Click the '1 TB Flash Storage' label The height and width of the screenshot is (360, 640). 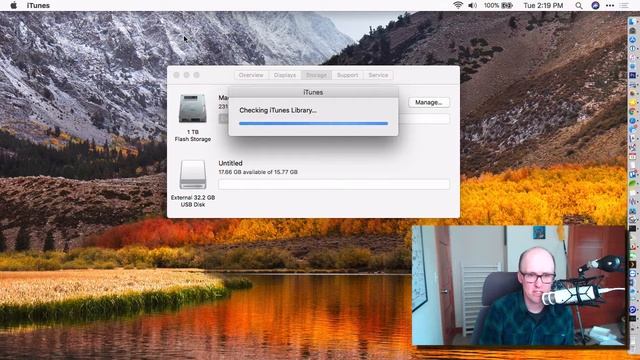tap(193, 136)
